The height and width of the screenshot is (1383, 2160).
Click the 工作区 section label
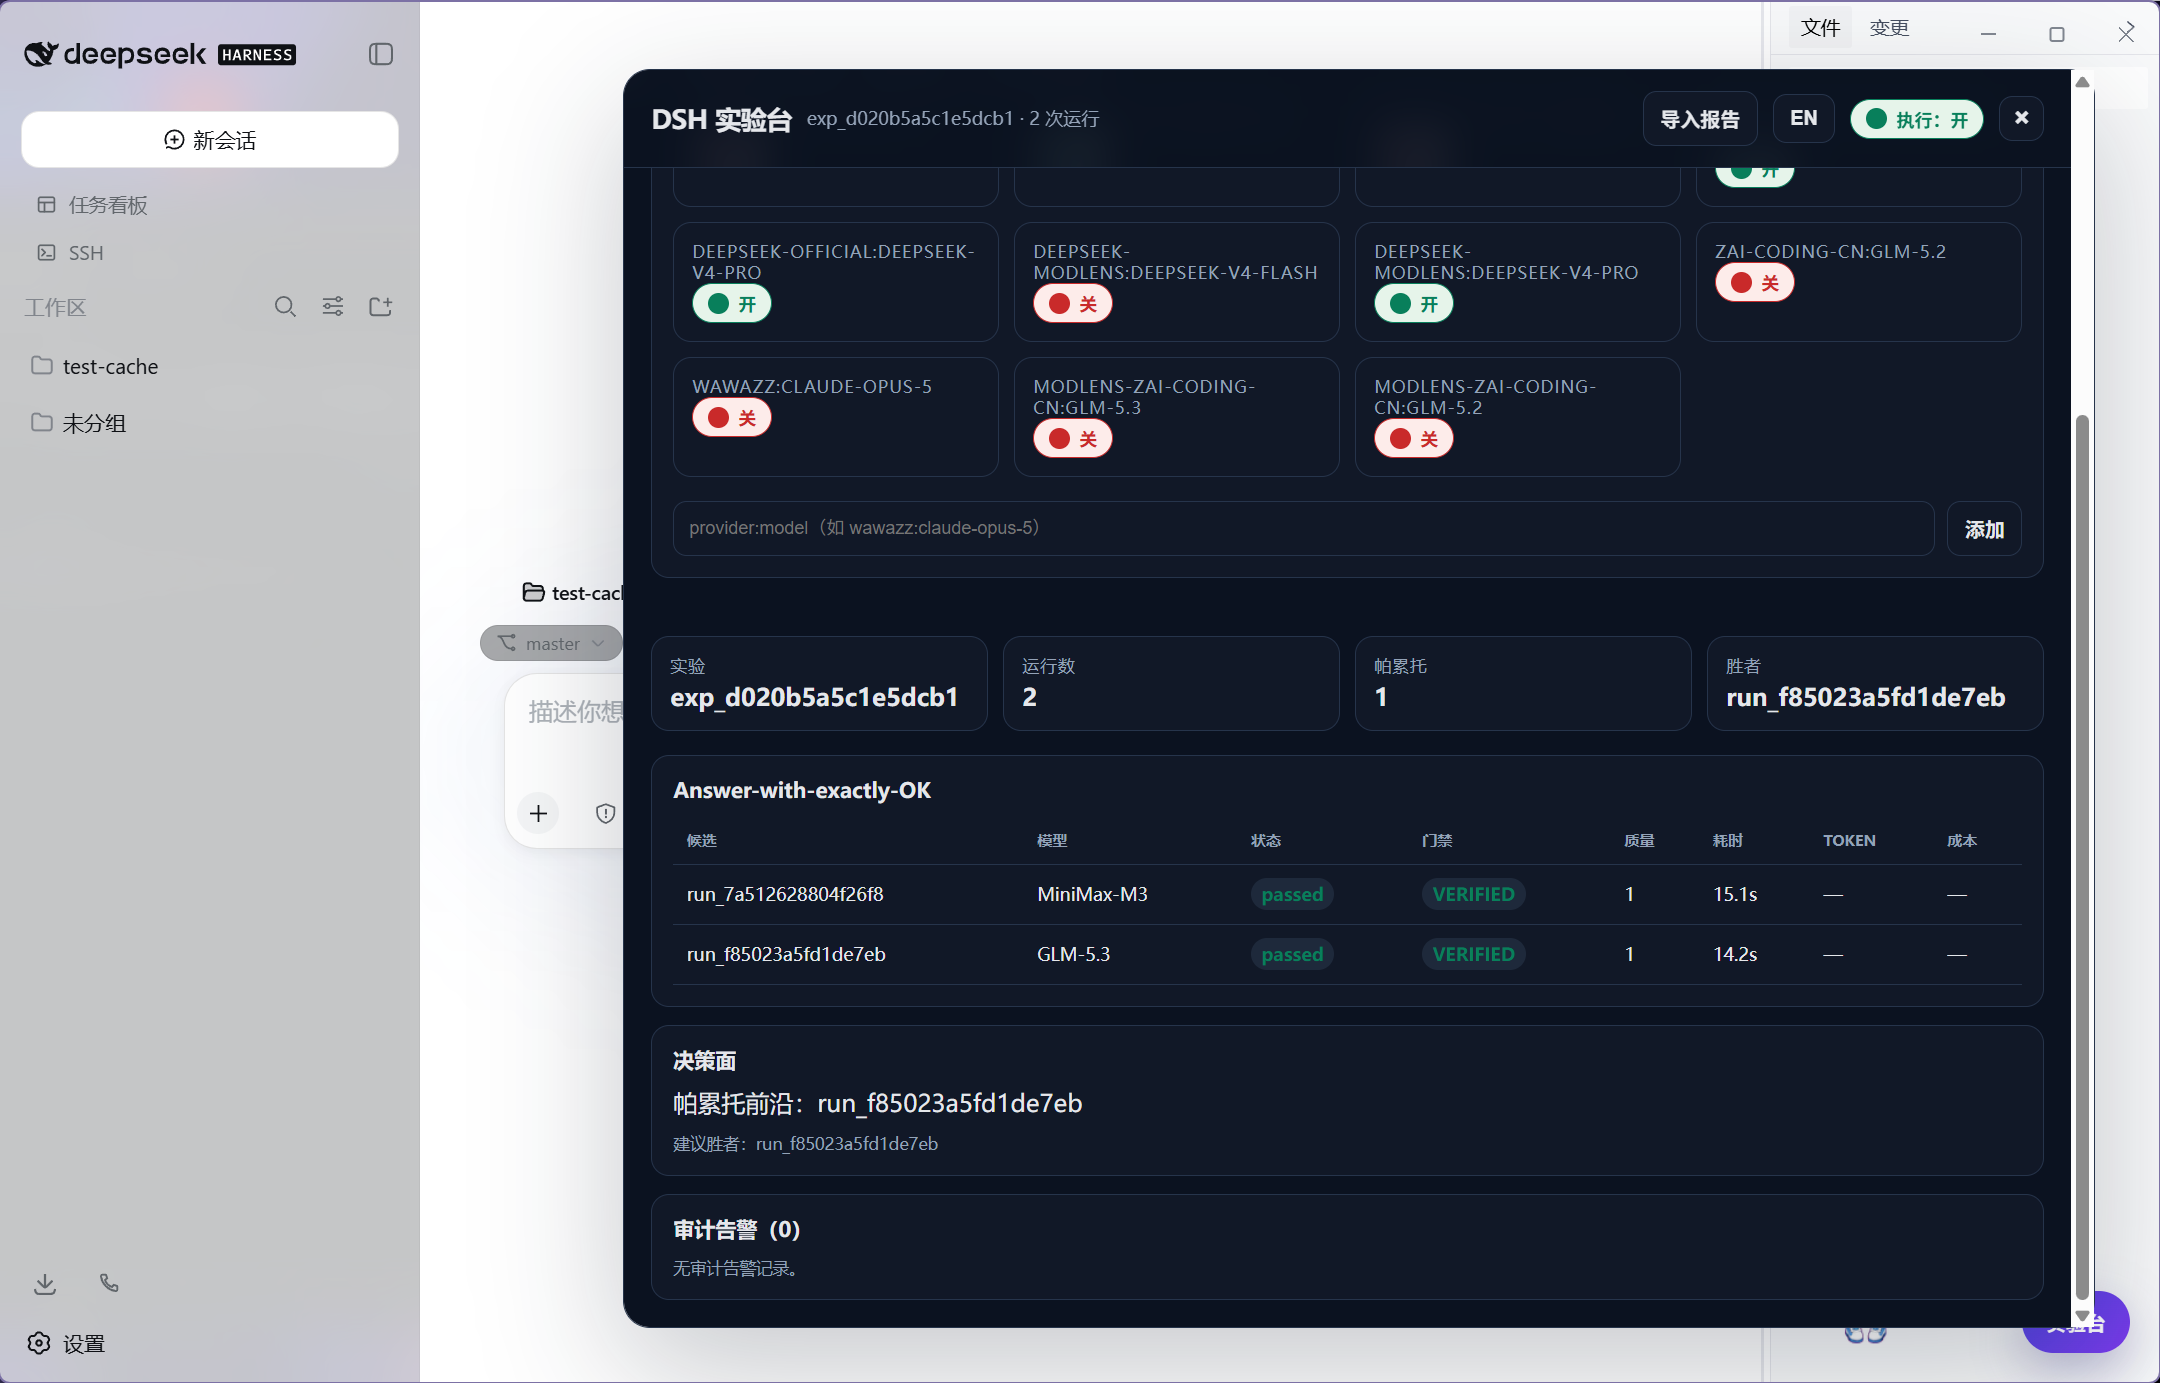pos(56,307)
